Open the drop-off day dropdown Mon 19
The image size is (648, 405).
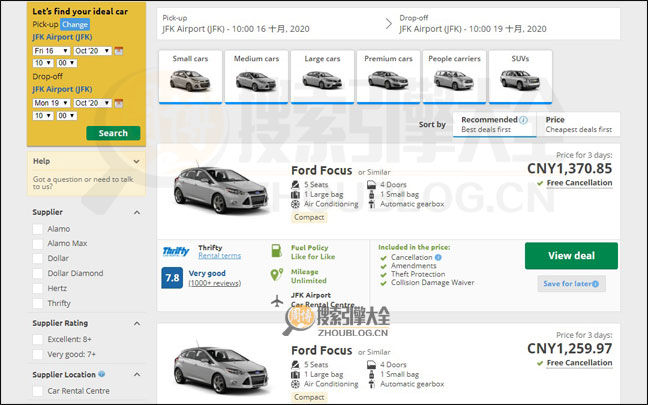click(x=51, y=103)
